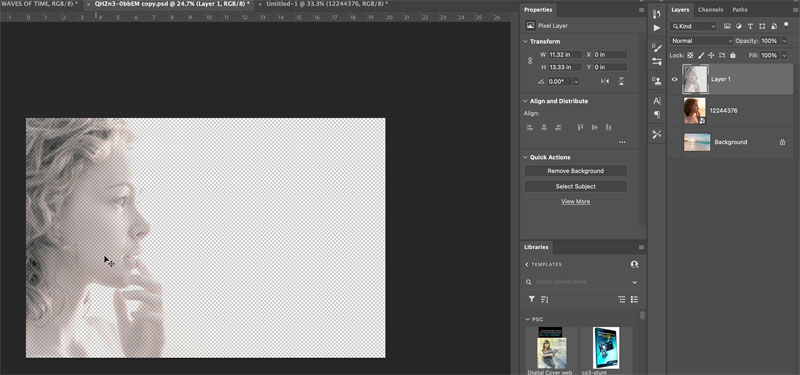The height and width of the screenshot is (375, 800).
Task: Open the Adjustments sliders panel icon
Action: [x=657, y=61]
